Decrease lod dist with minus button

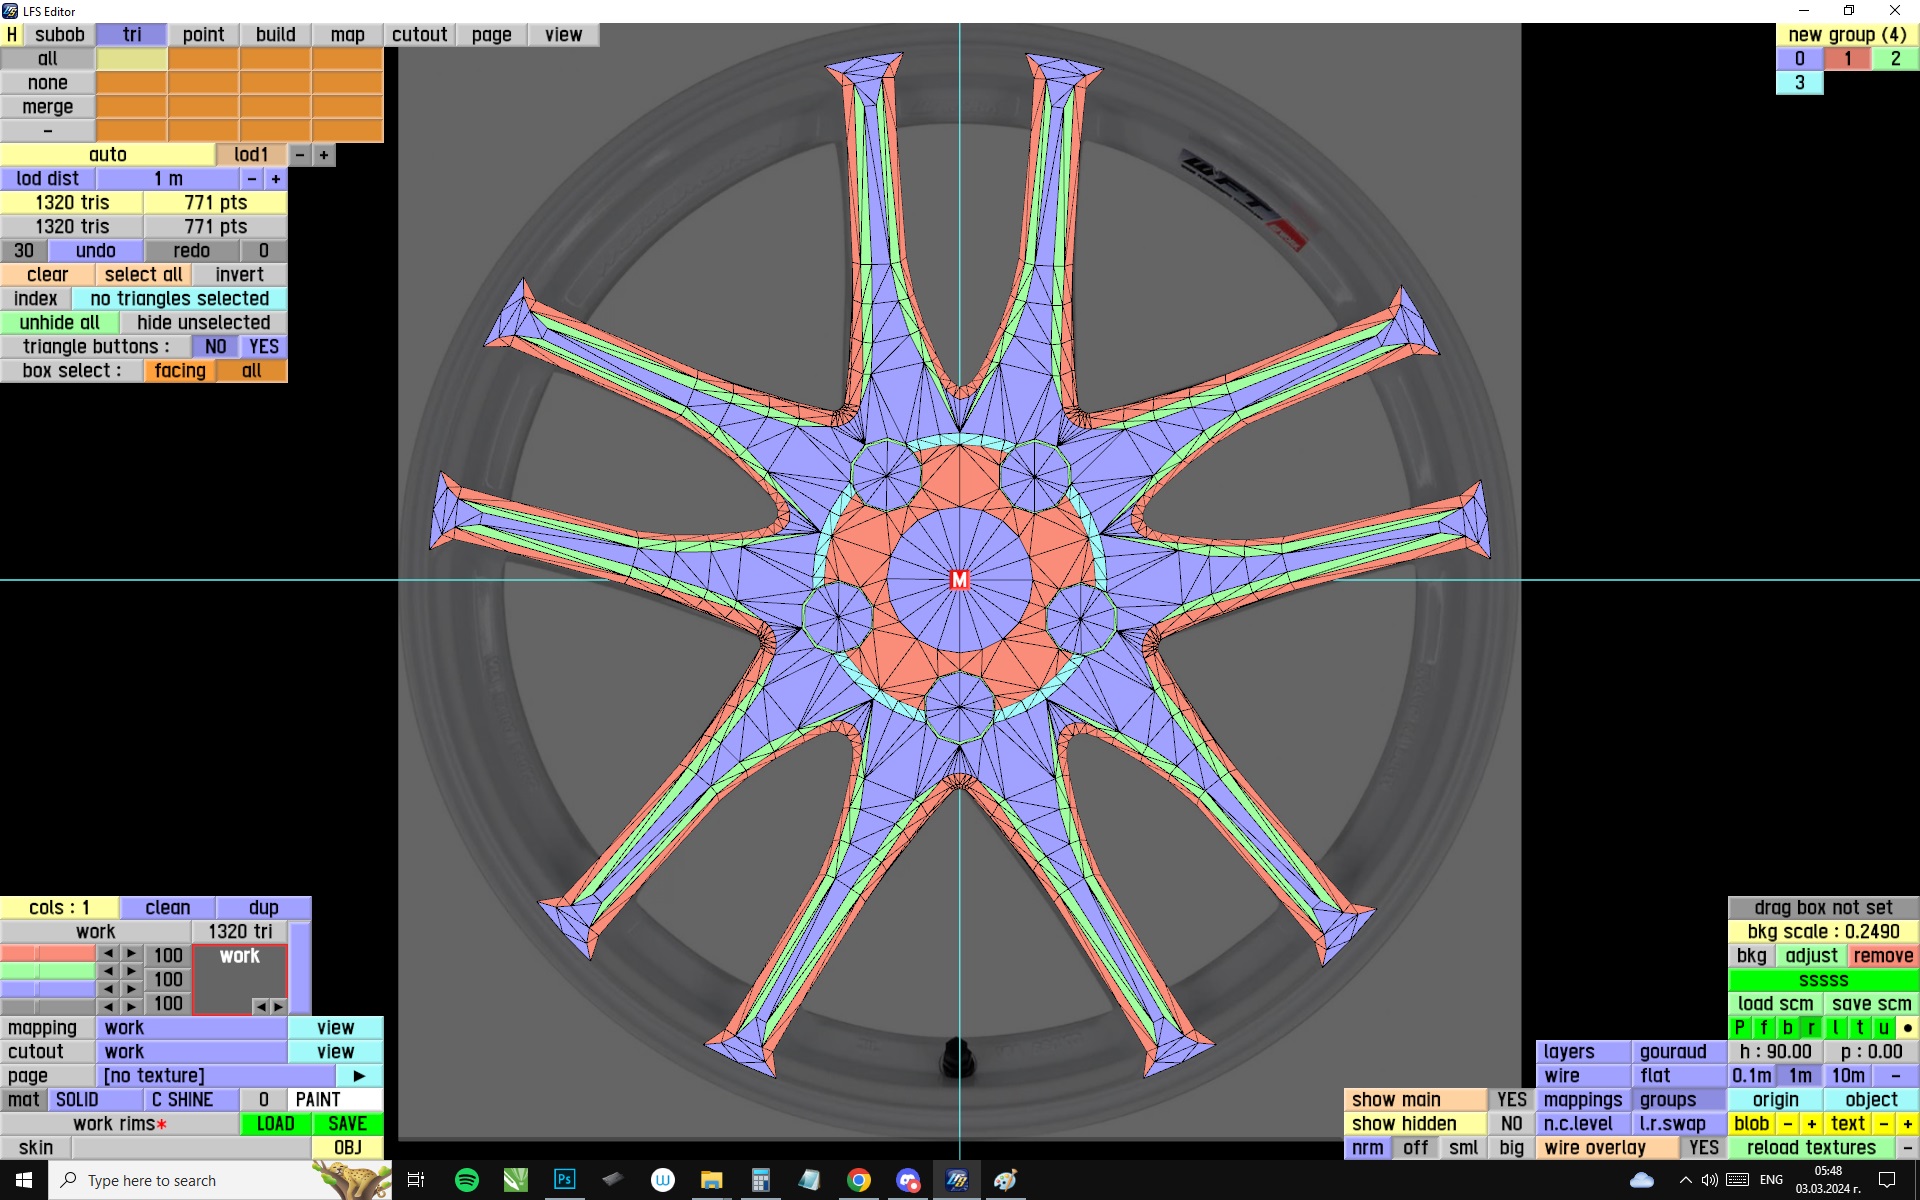tap(251, 179)
